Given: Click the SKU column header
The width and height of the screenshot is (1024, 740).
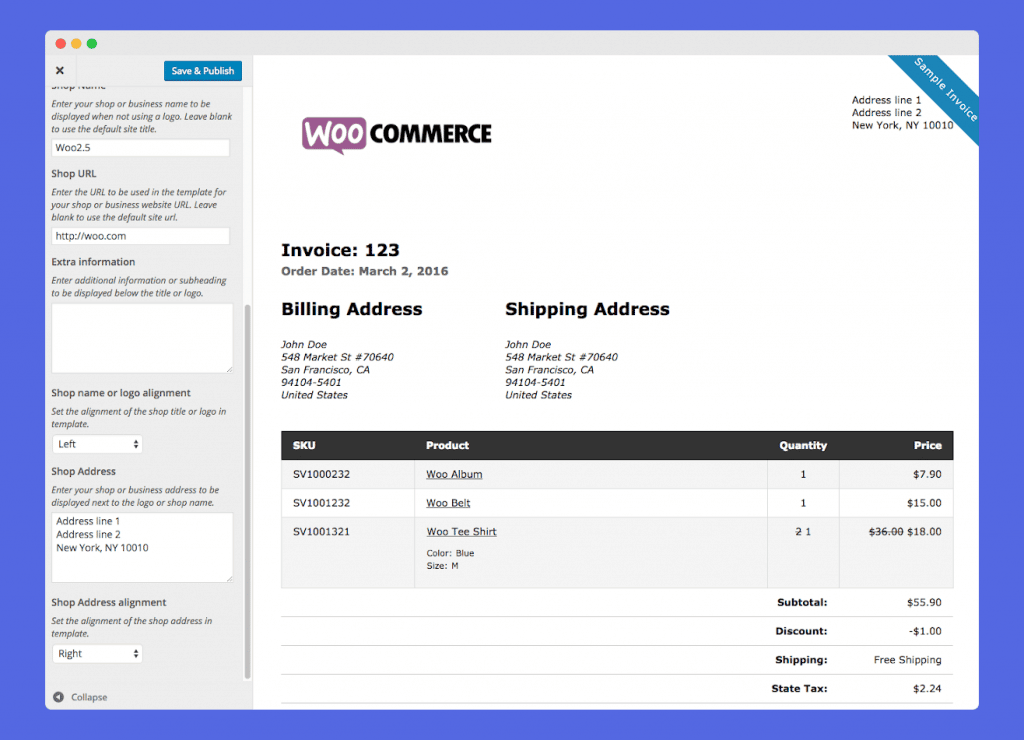Looking at the screenshot, I should pos(304,445).
